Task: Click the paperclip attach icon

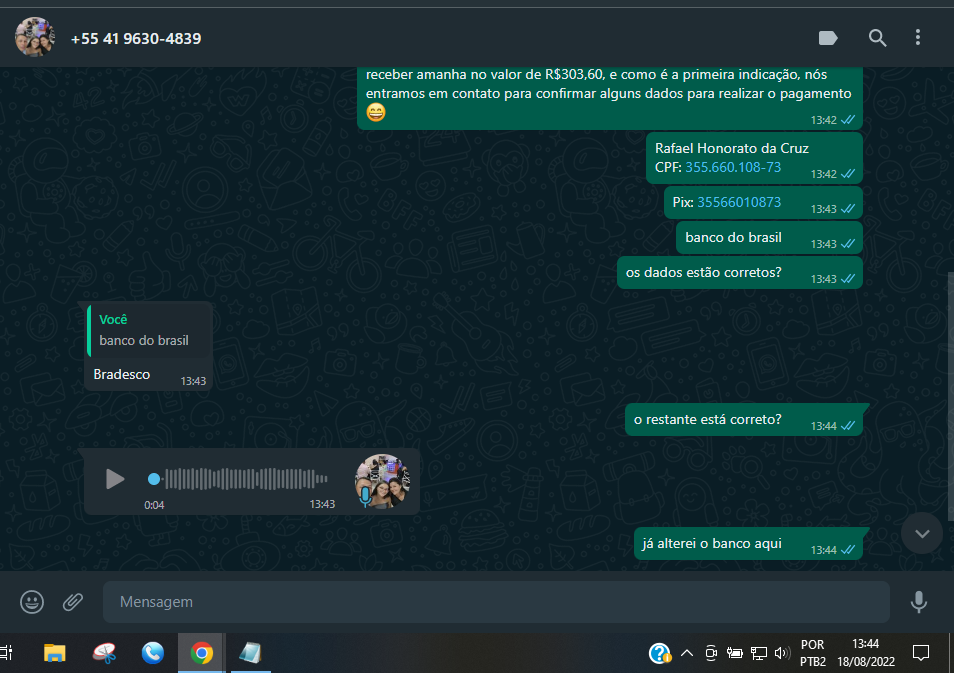Action: click(73, 602)
